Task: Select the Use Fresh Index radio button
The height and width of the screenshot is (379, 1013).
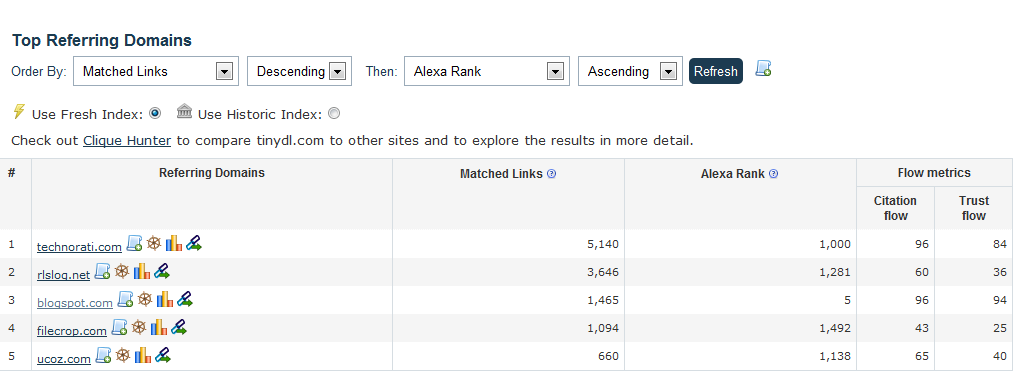Action: 154,114
